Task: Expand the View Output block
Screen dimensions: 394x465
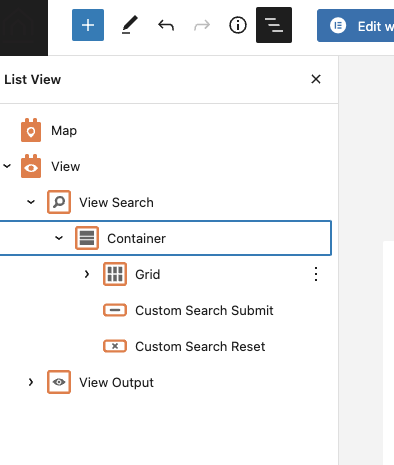Action: point(31,382)
